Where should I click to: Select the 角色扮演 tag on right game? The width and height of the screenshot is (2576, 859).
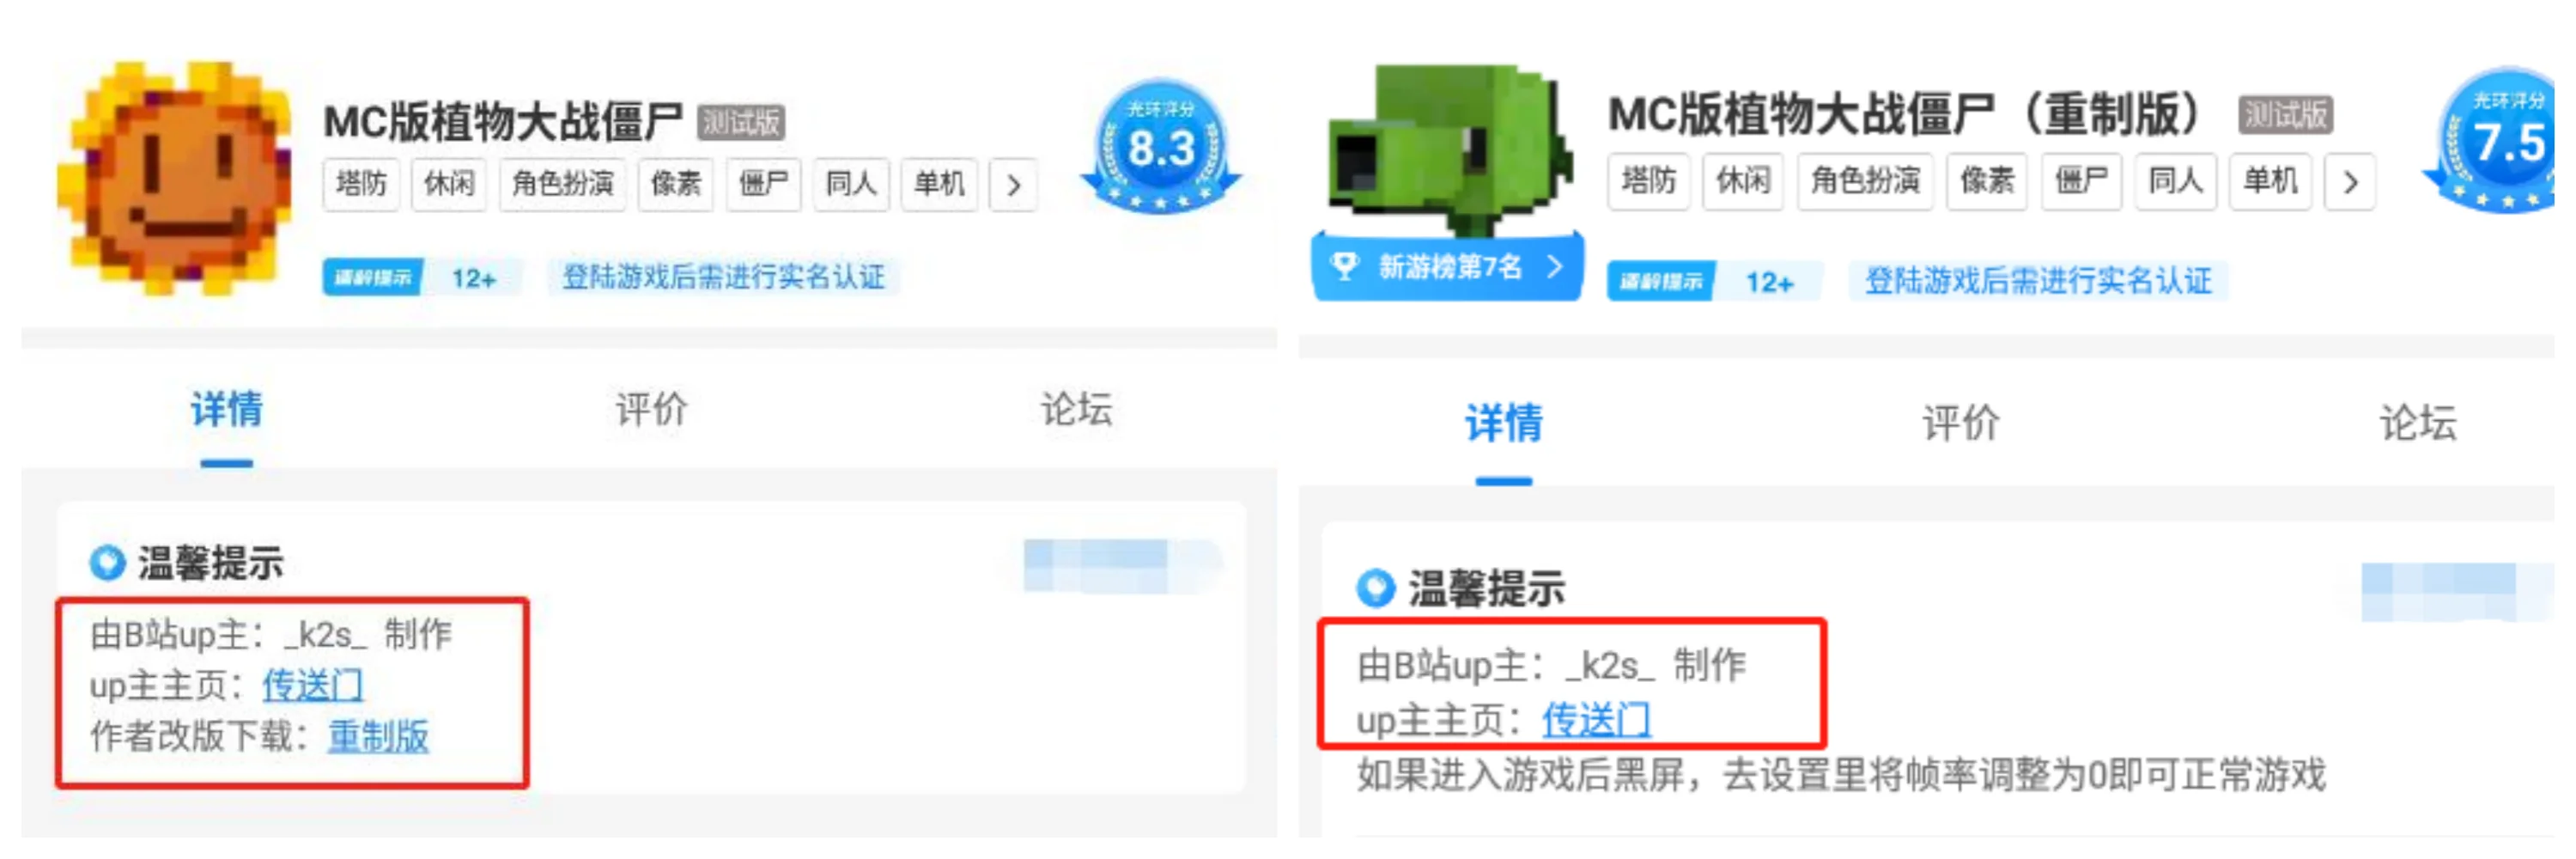(x=1864, y=181)
